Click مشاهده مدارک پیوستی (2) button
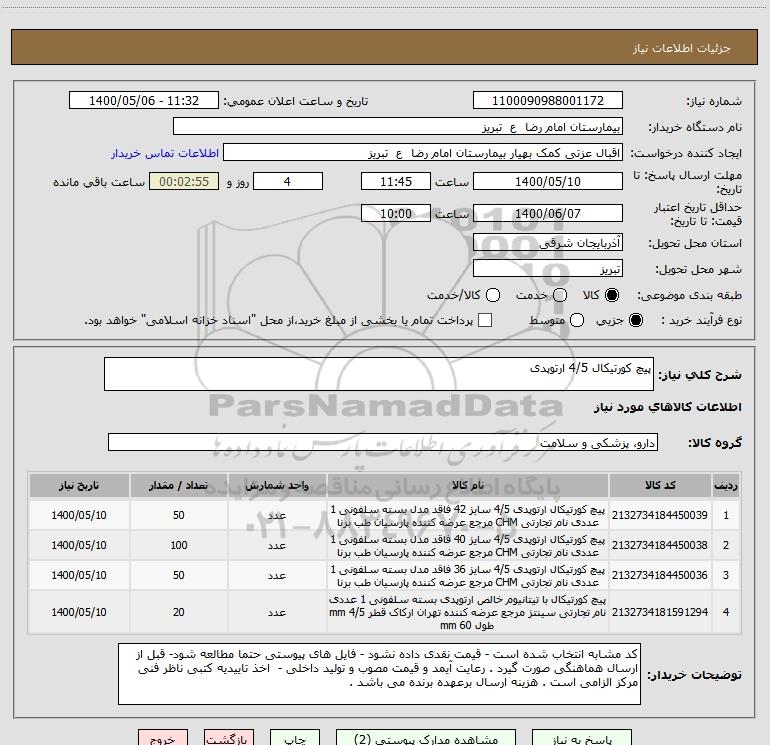Screen dimensions: 770x745 coord(426,739)
